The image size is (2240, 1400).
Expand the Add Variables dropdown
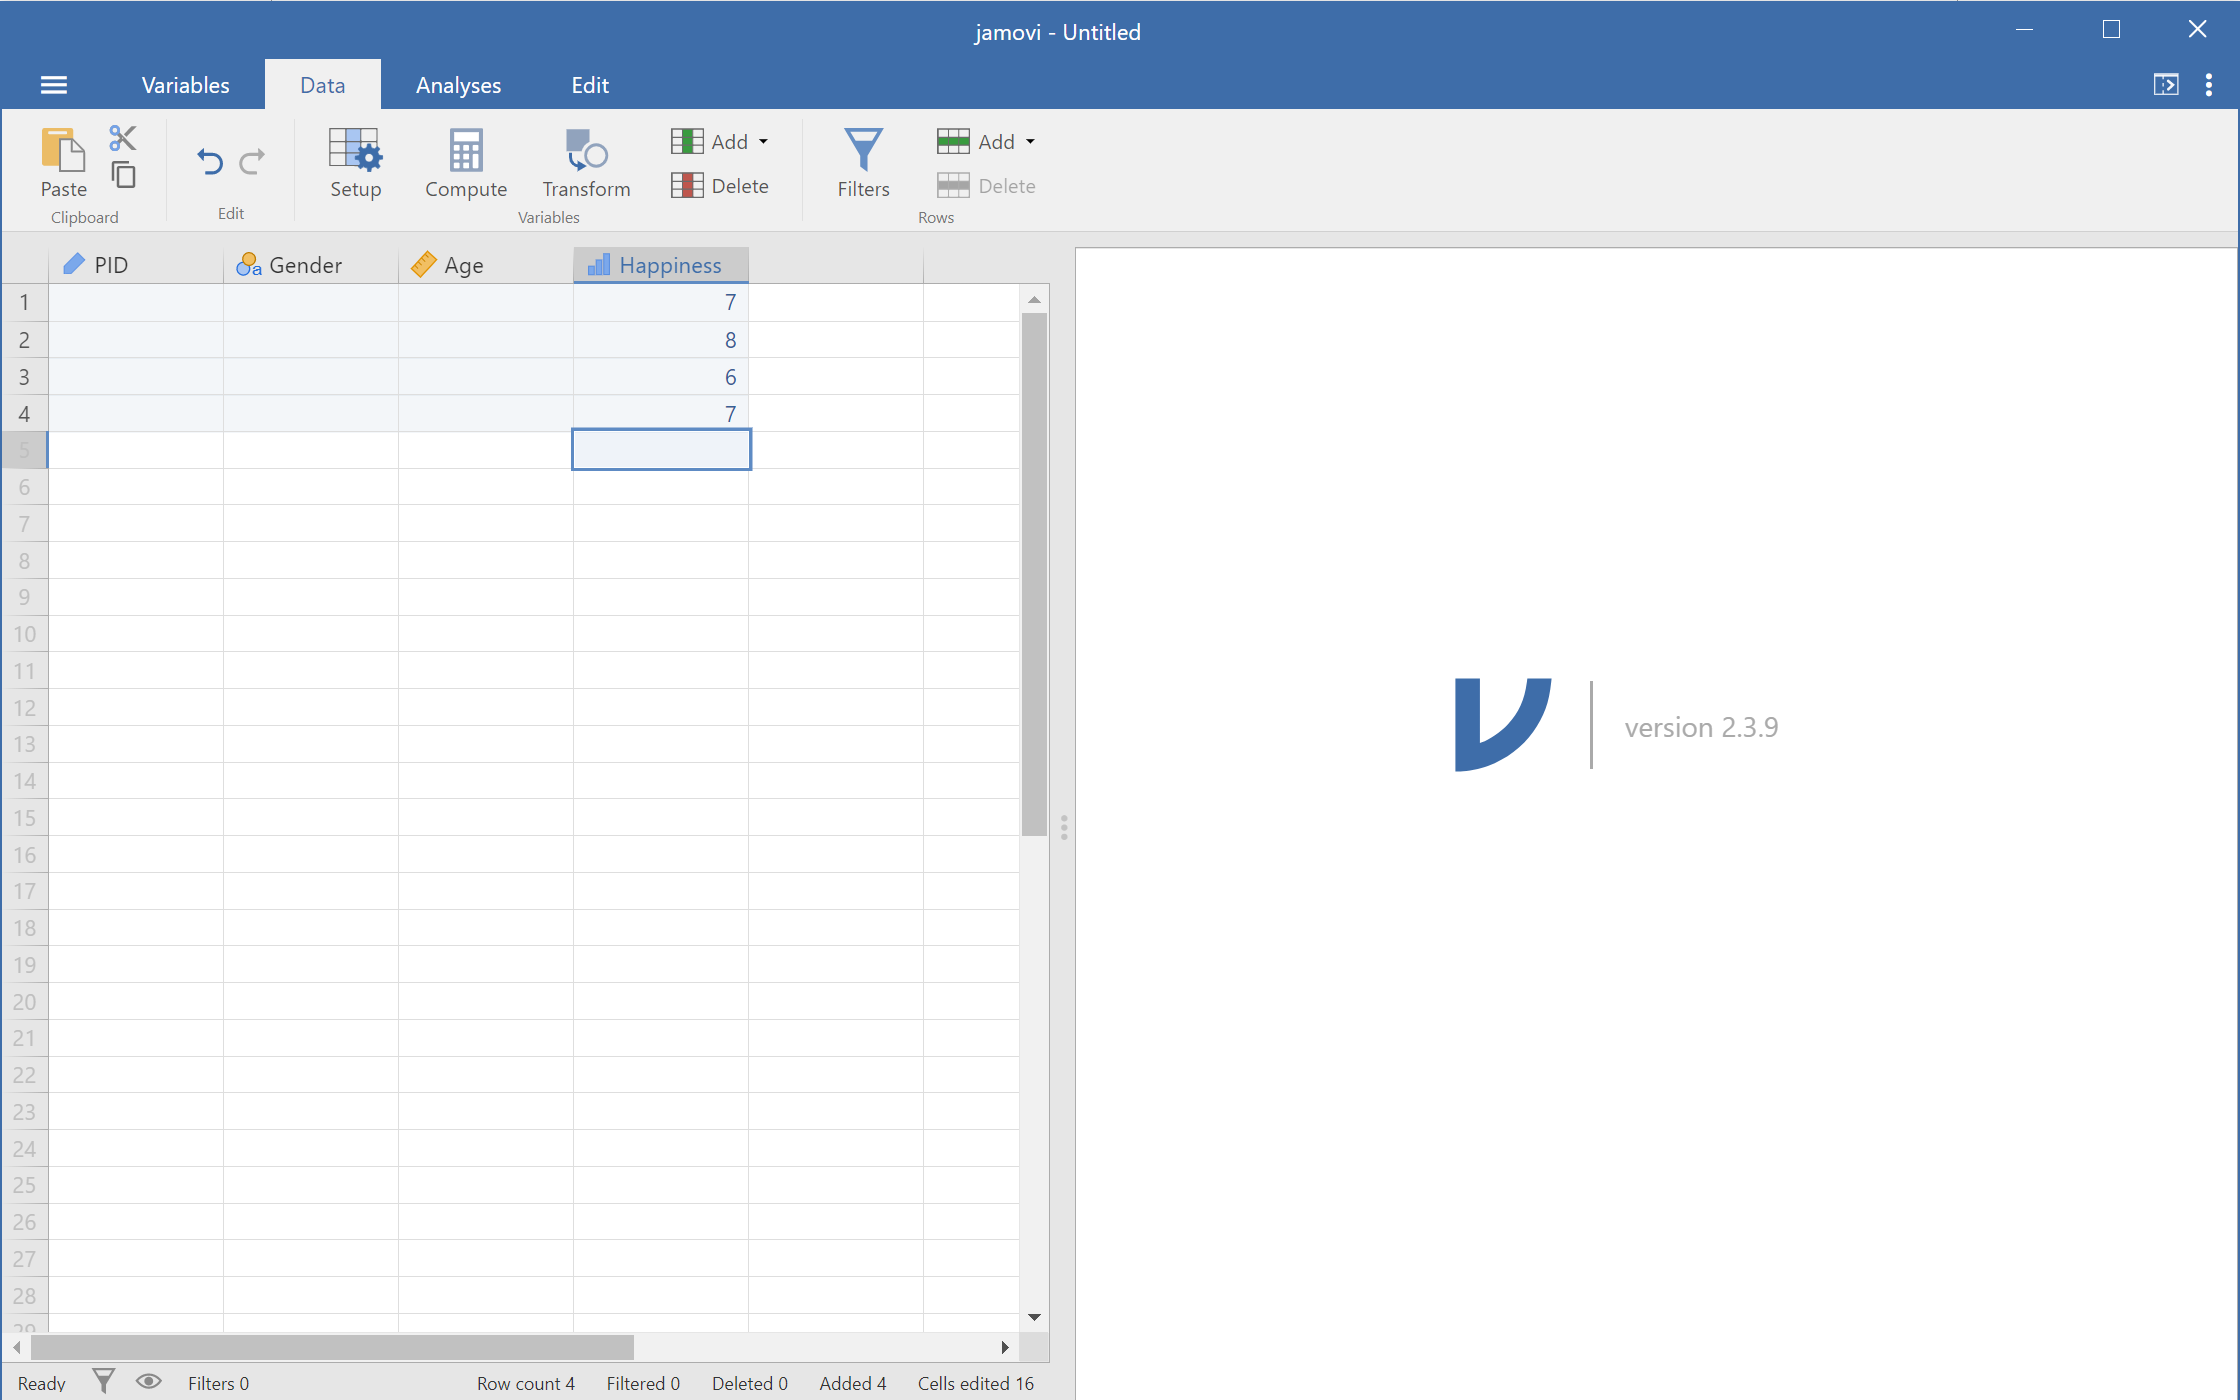tap(760, 142)
